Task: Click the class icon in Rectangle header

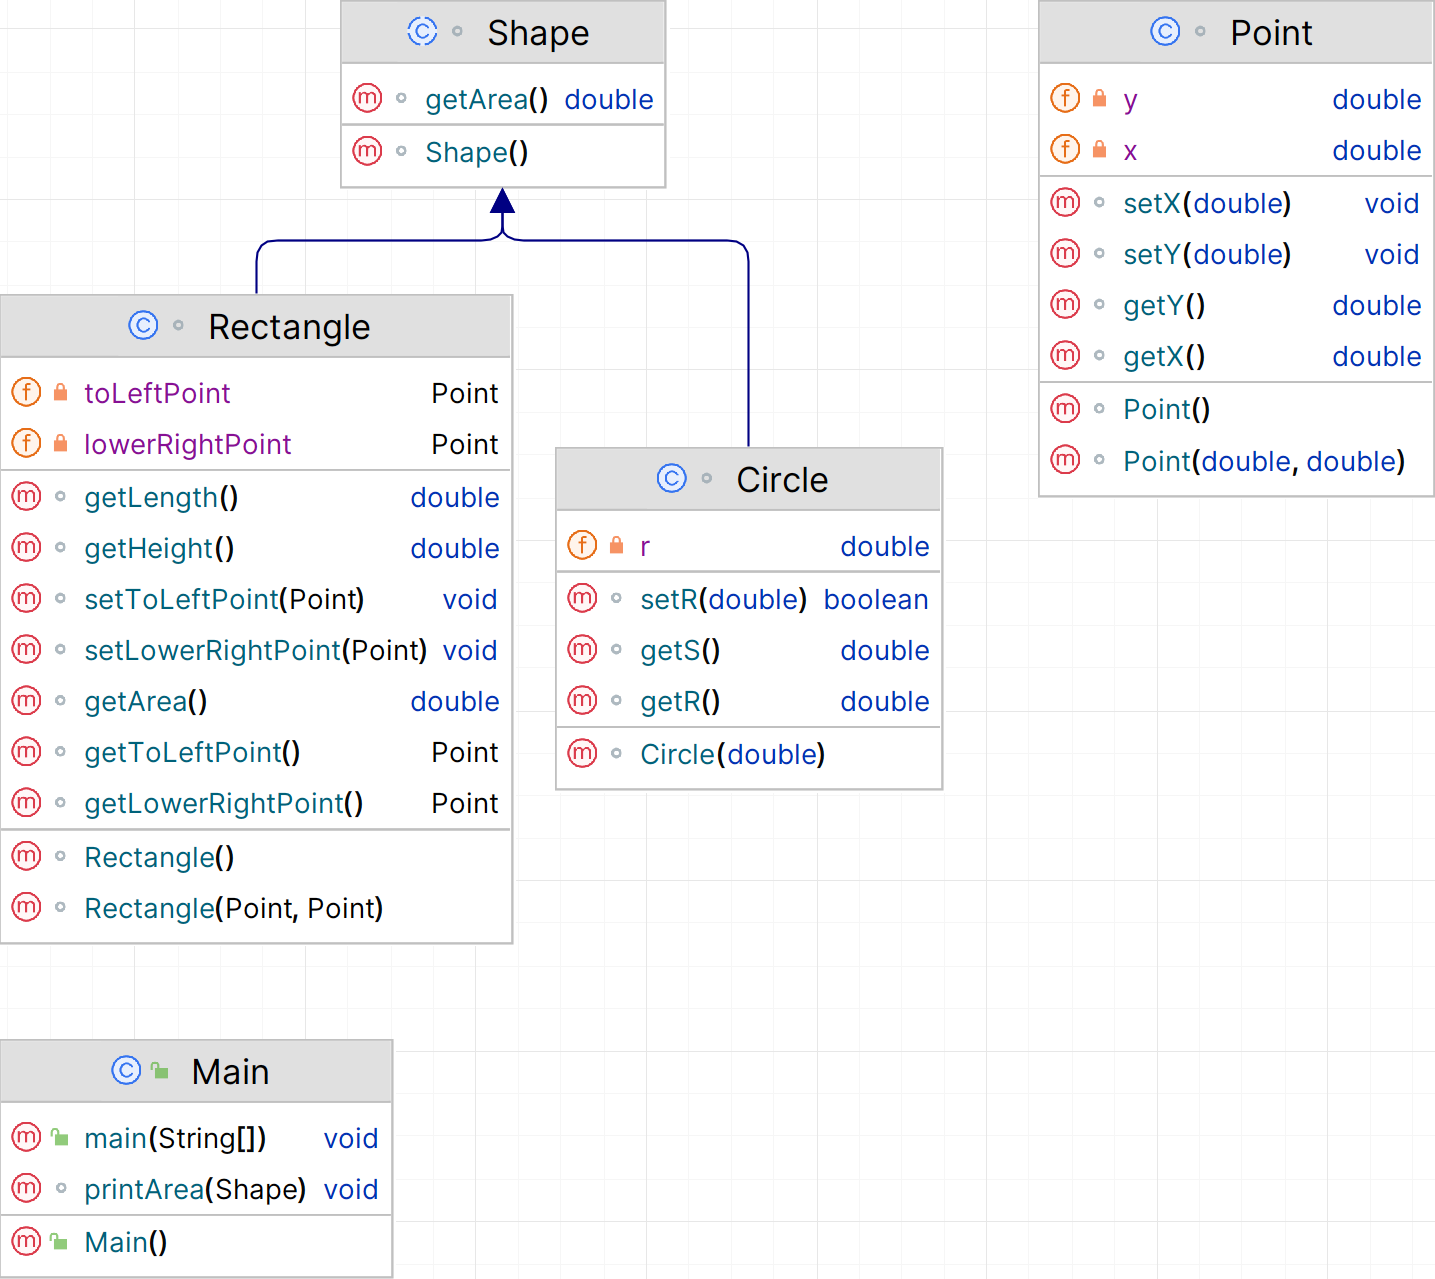Action: click(143, 326)
